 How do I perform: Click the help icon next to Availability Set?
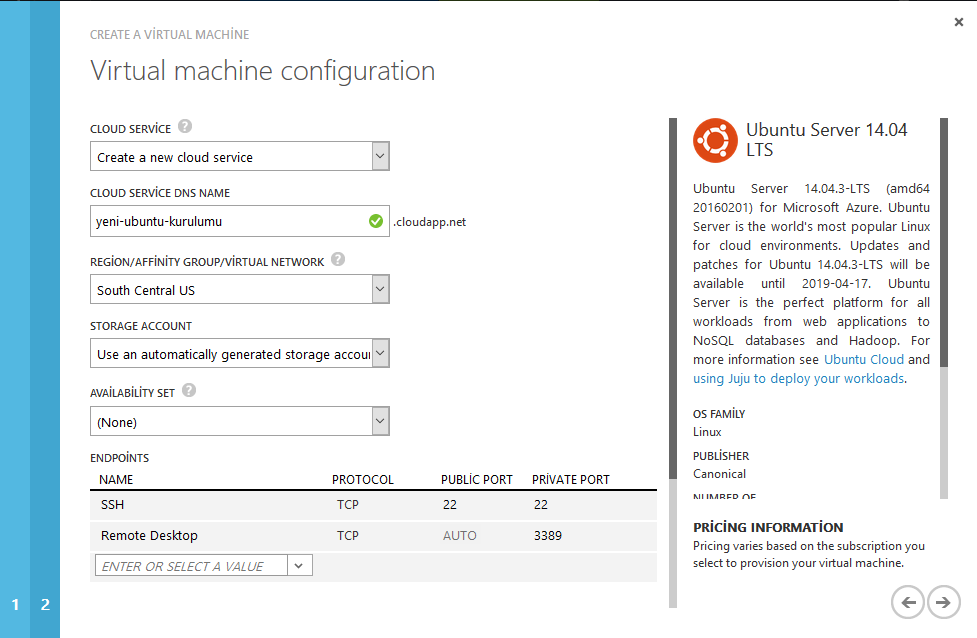tap(189, 391)
